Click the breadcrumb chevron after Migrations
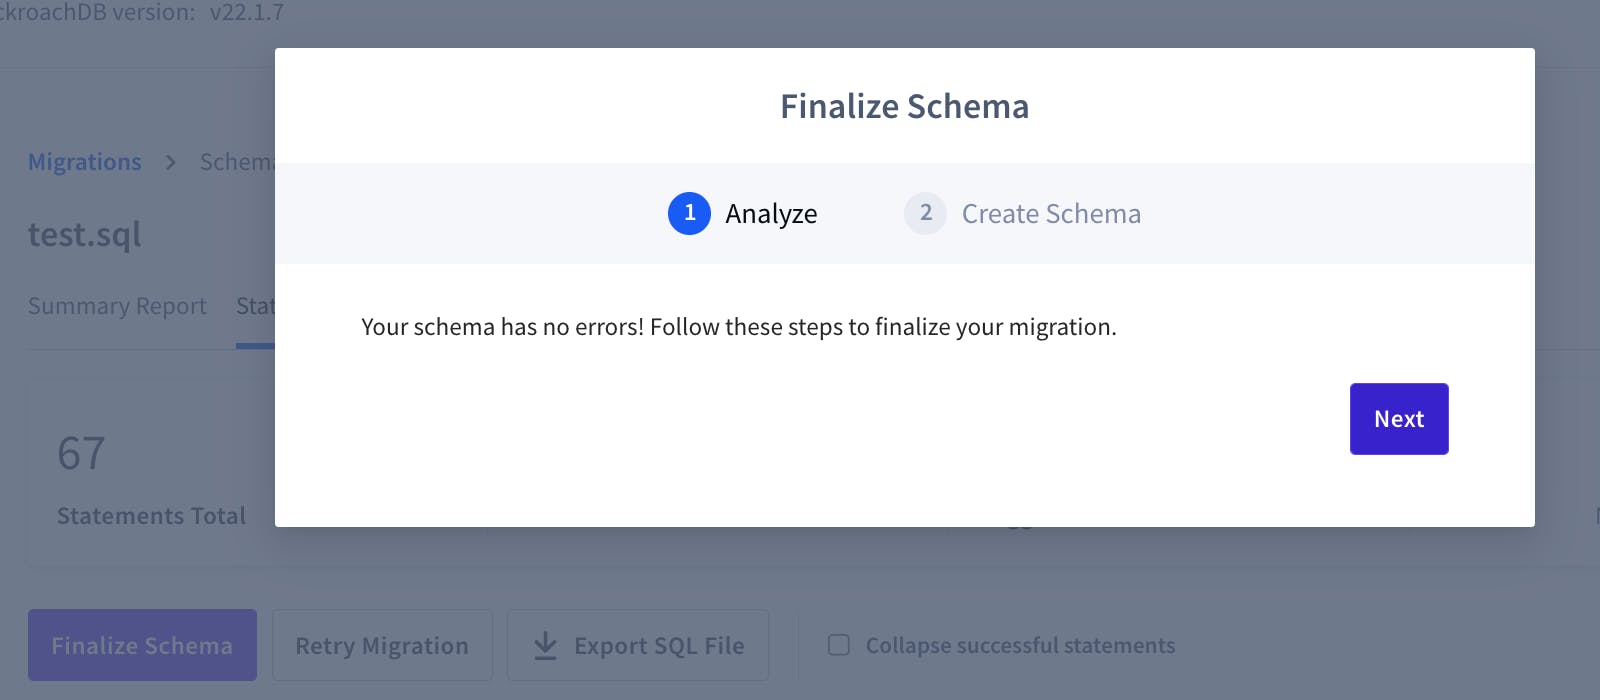 click(171, 162)
